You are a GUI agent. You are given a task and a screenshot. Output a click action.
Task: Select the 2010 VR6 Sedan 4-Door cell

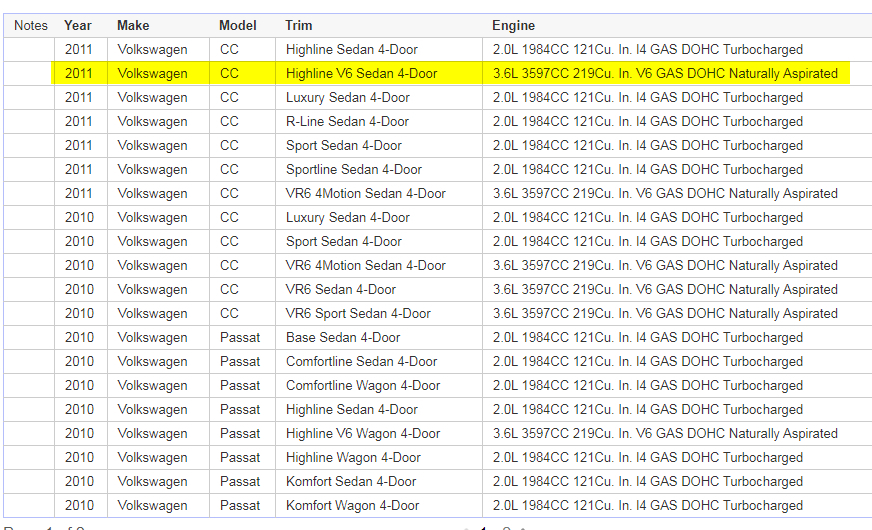(x=341, y=289)
